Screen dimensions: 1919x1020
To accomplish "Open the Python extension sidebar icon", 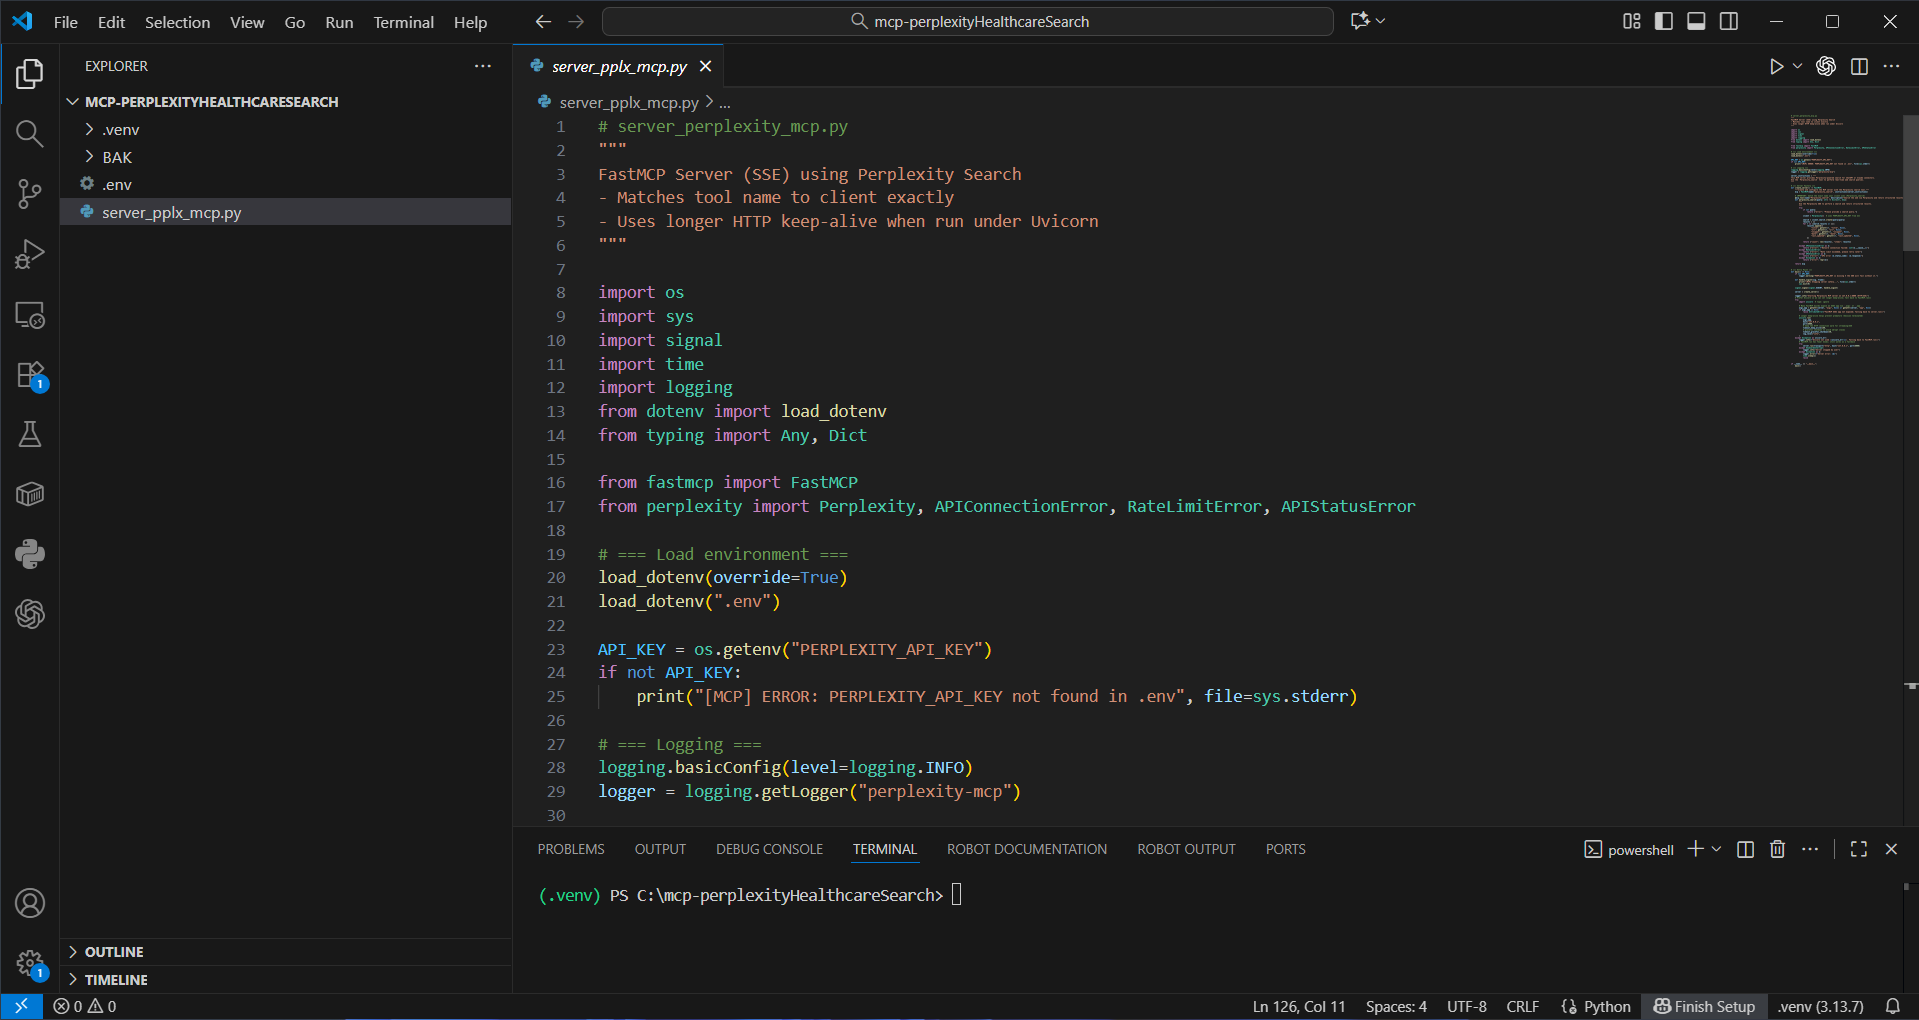I will click(29, 554).
